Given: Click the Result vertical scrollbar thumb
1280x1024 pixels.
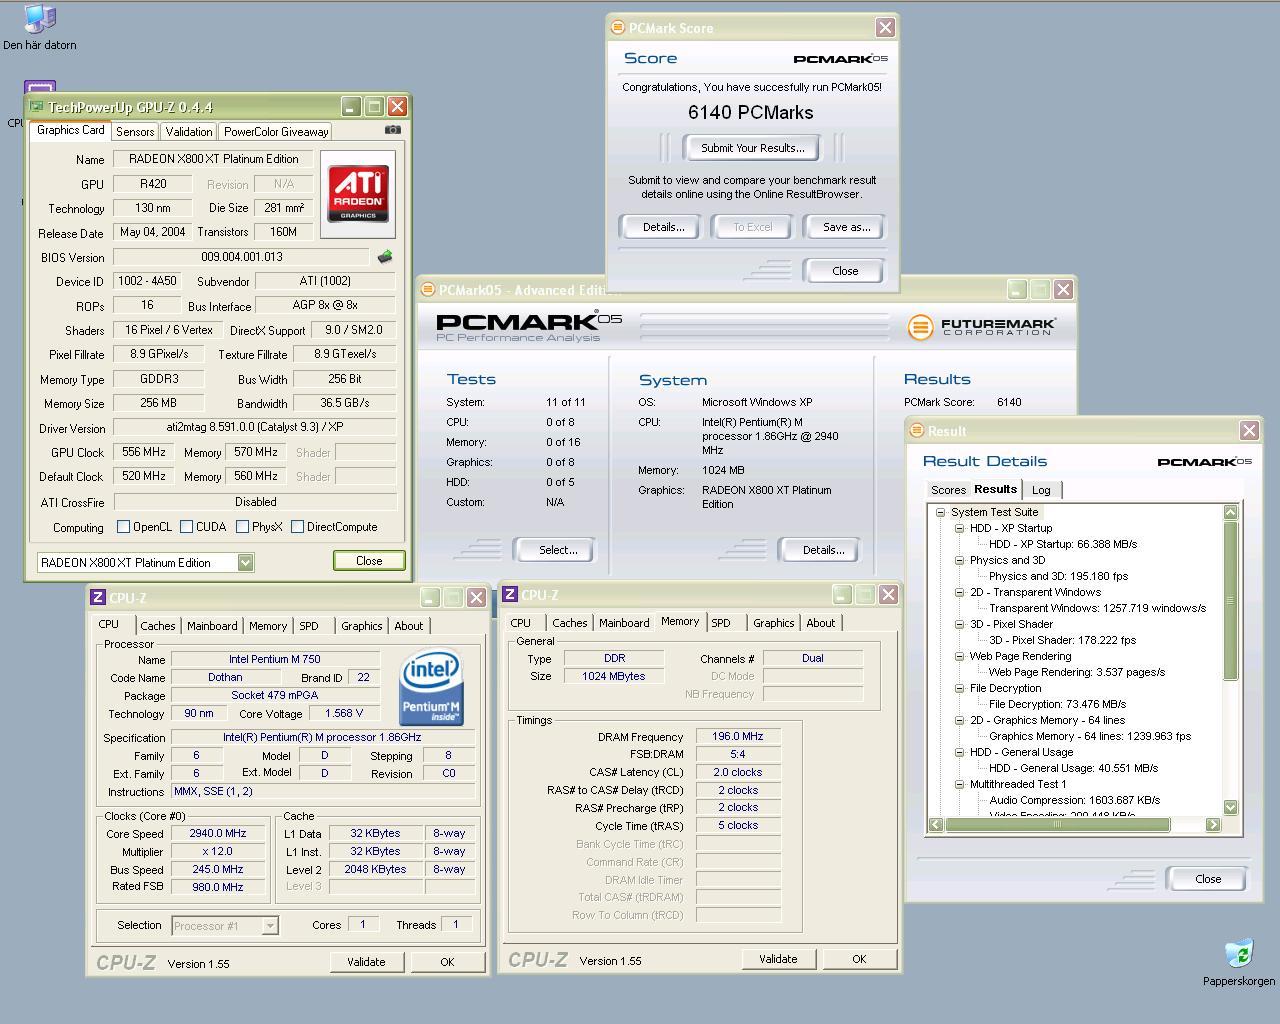Looking at the screenshot, I should [1231, 600].
